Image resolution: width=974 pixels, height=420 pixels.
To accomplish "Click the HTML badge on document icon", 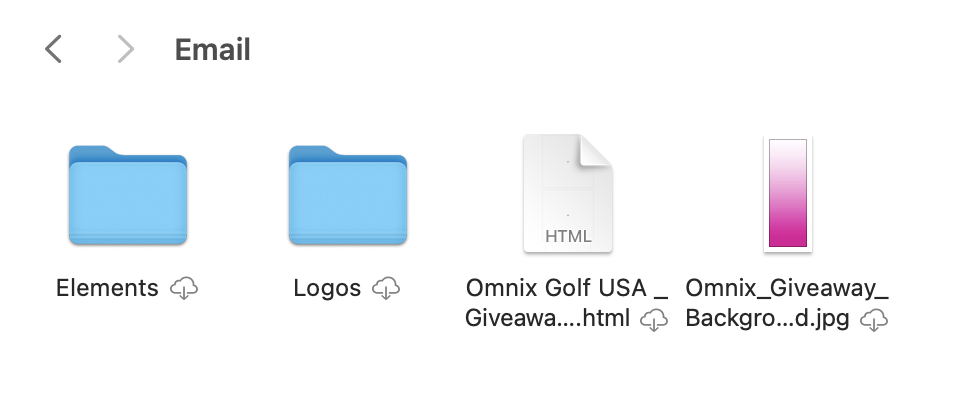I will [x=568, y=236].
